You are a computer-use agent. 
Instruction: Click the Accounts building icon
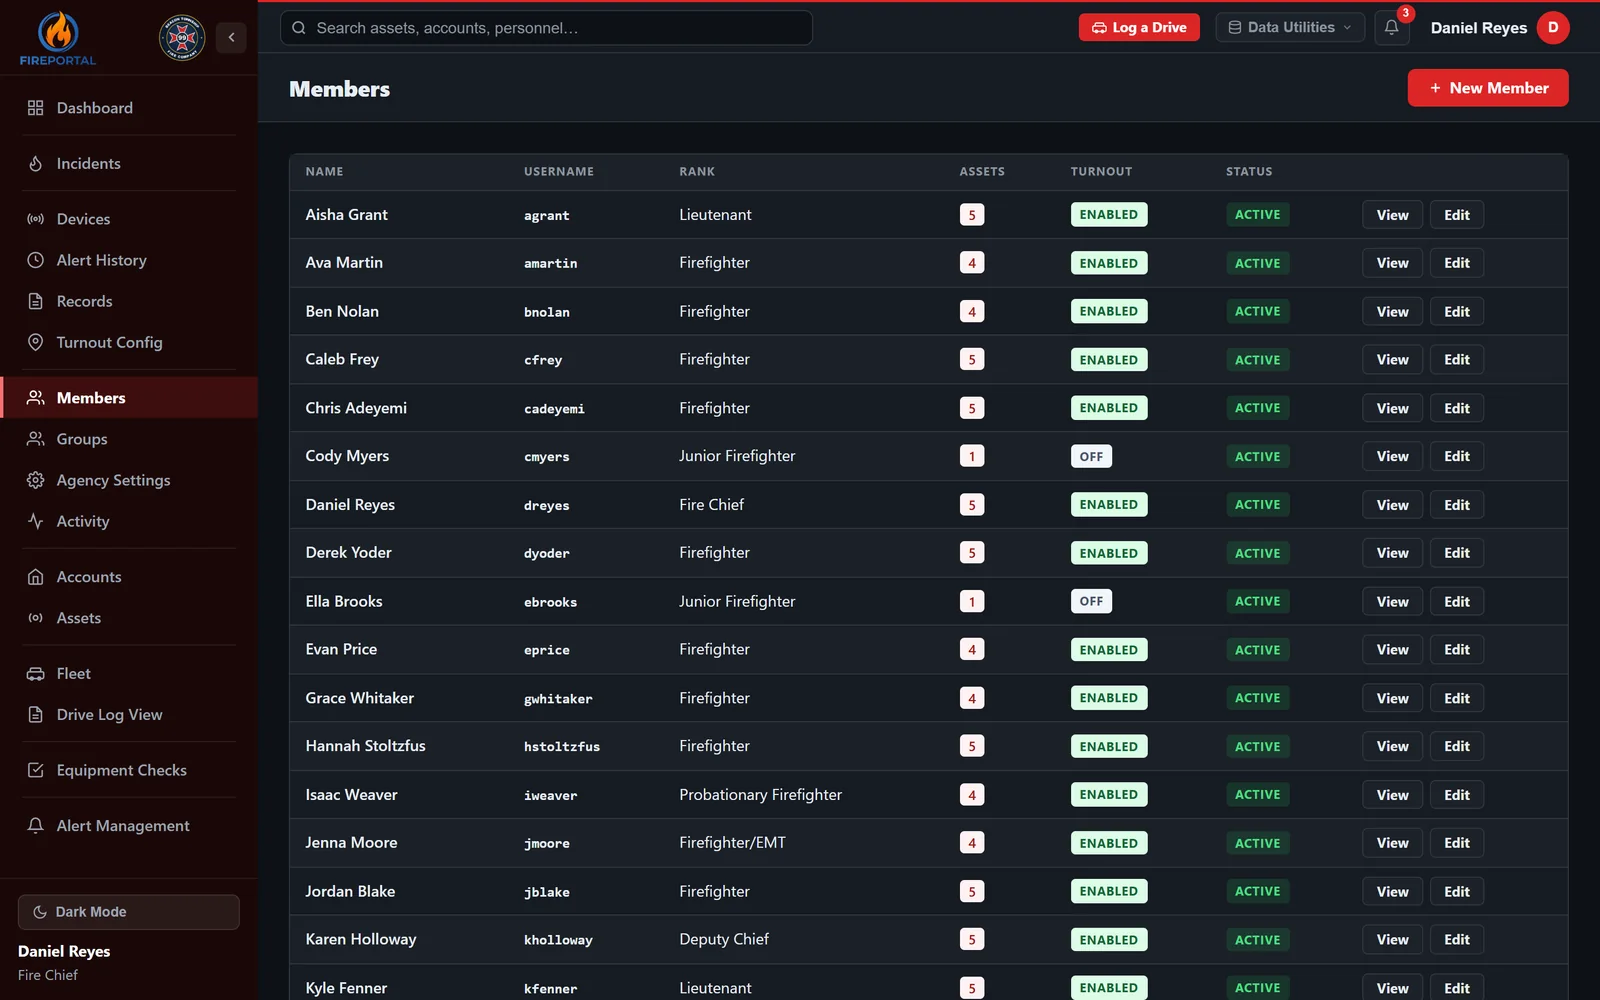pyautogui.click(x=36, y=577)
